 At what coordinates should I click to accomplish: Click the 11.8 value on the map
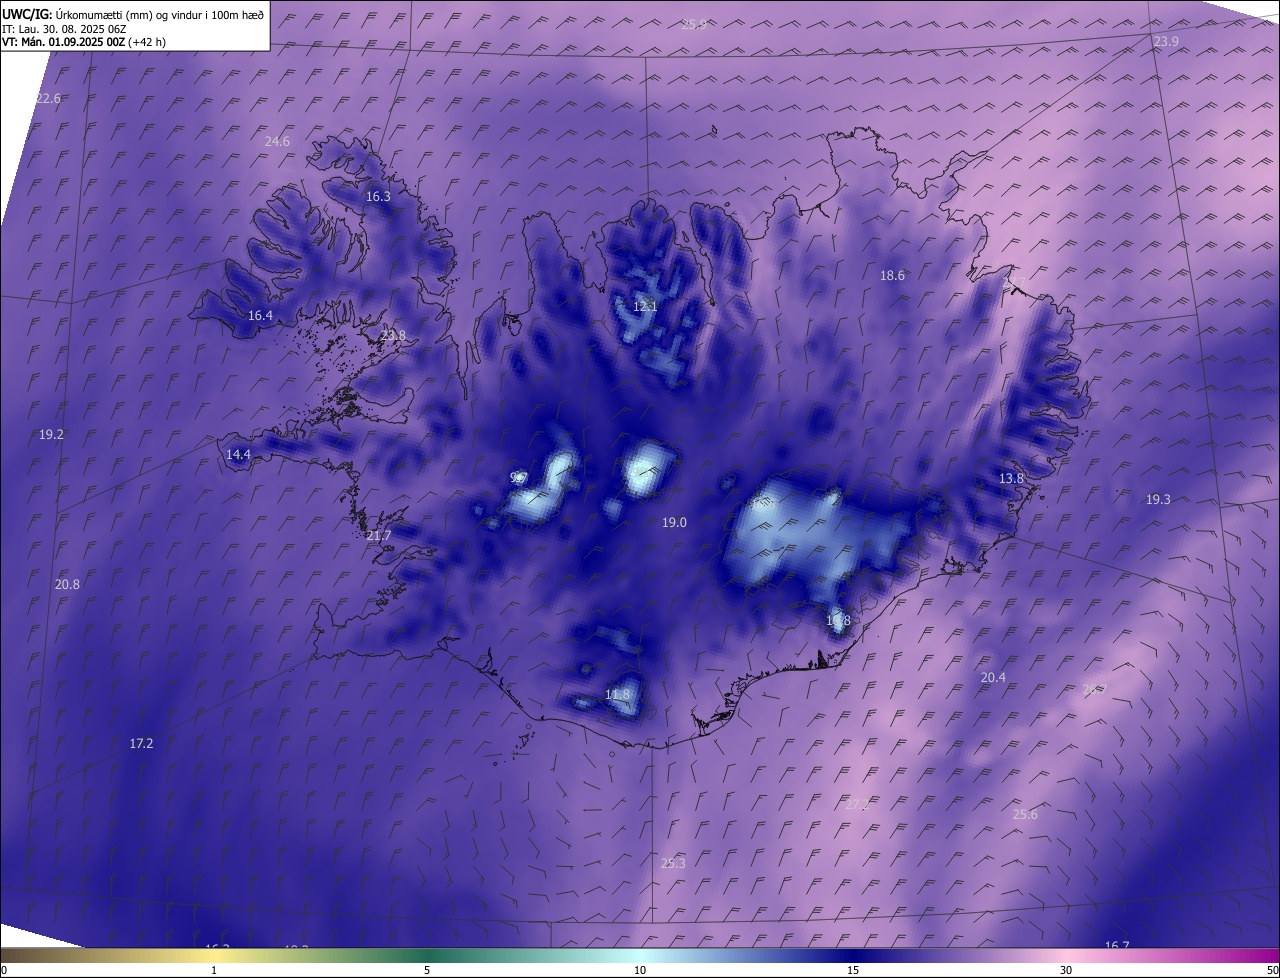point(618,695)
